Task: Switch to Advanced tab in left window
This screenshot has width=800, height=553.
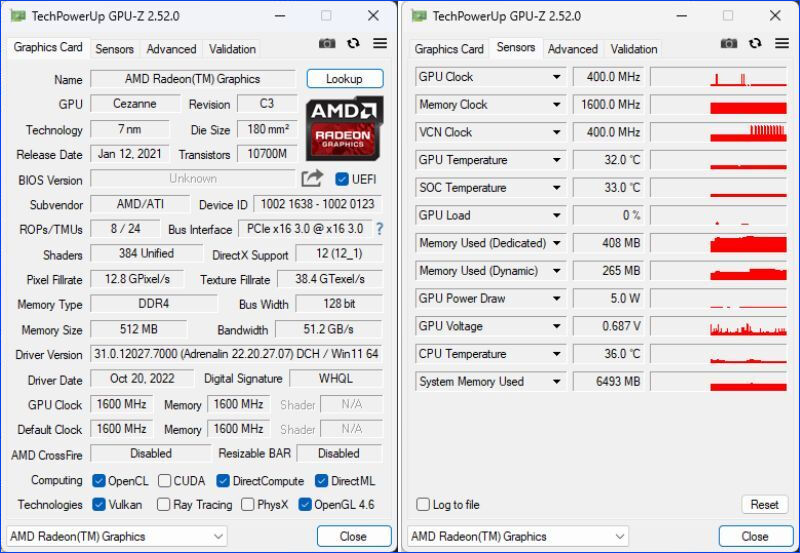Action: (x=171, y=49)
